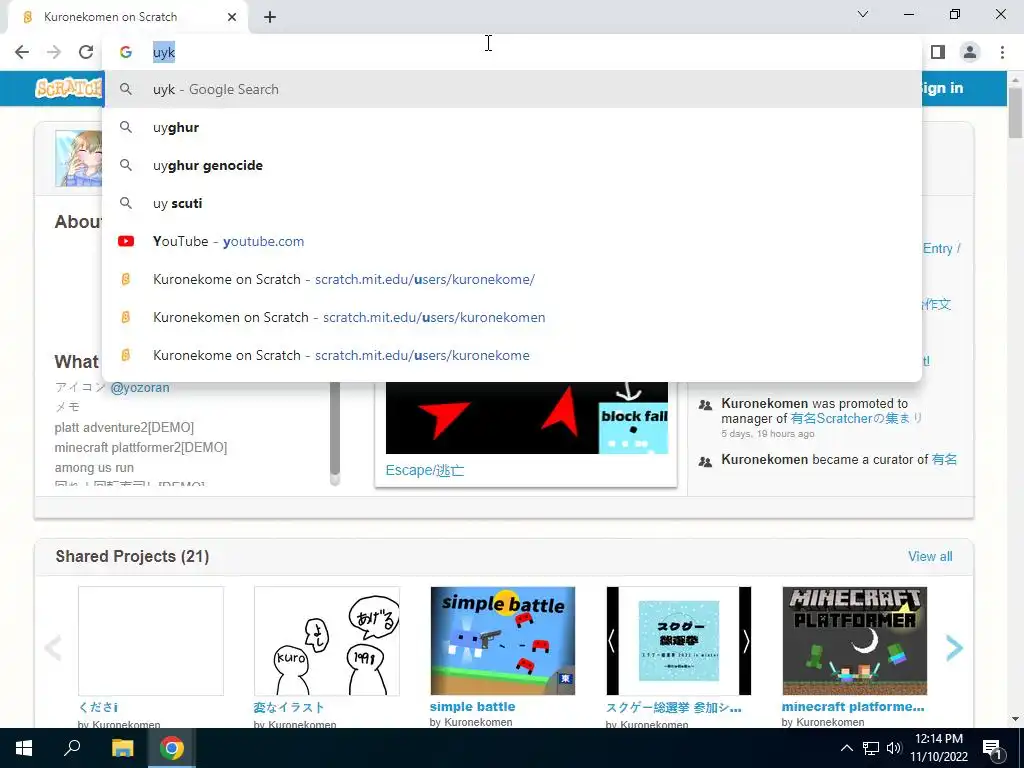Open the simple battle project thumbnail

click(x=503, y=641)
